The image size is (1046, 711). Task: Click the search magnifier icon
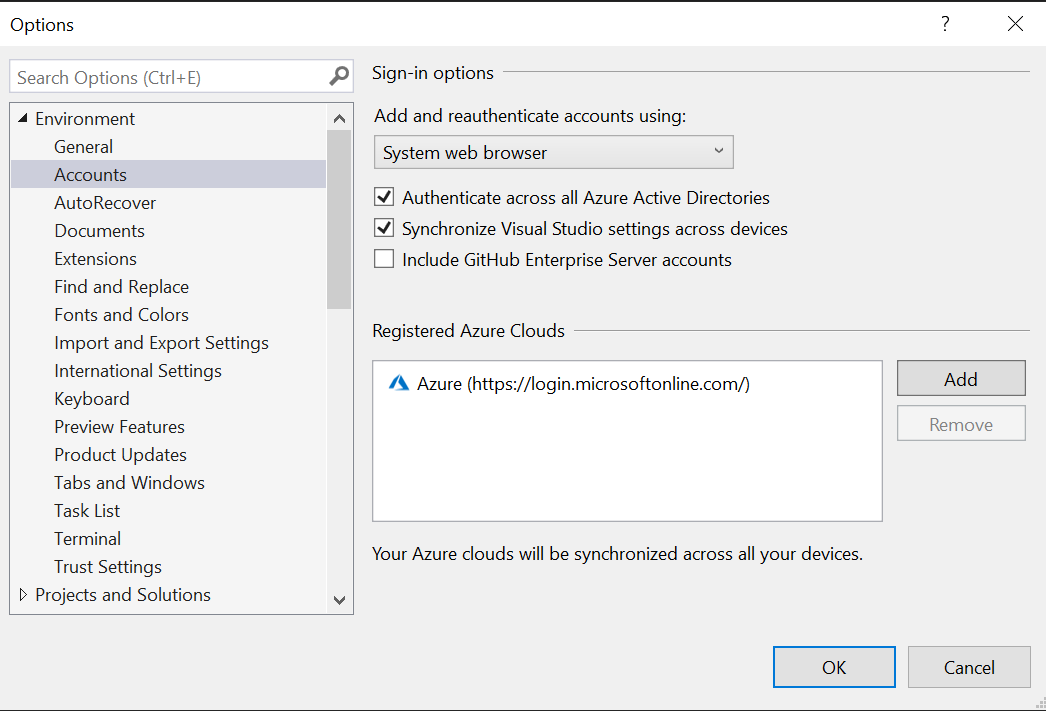339,76
